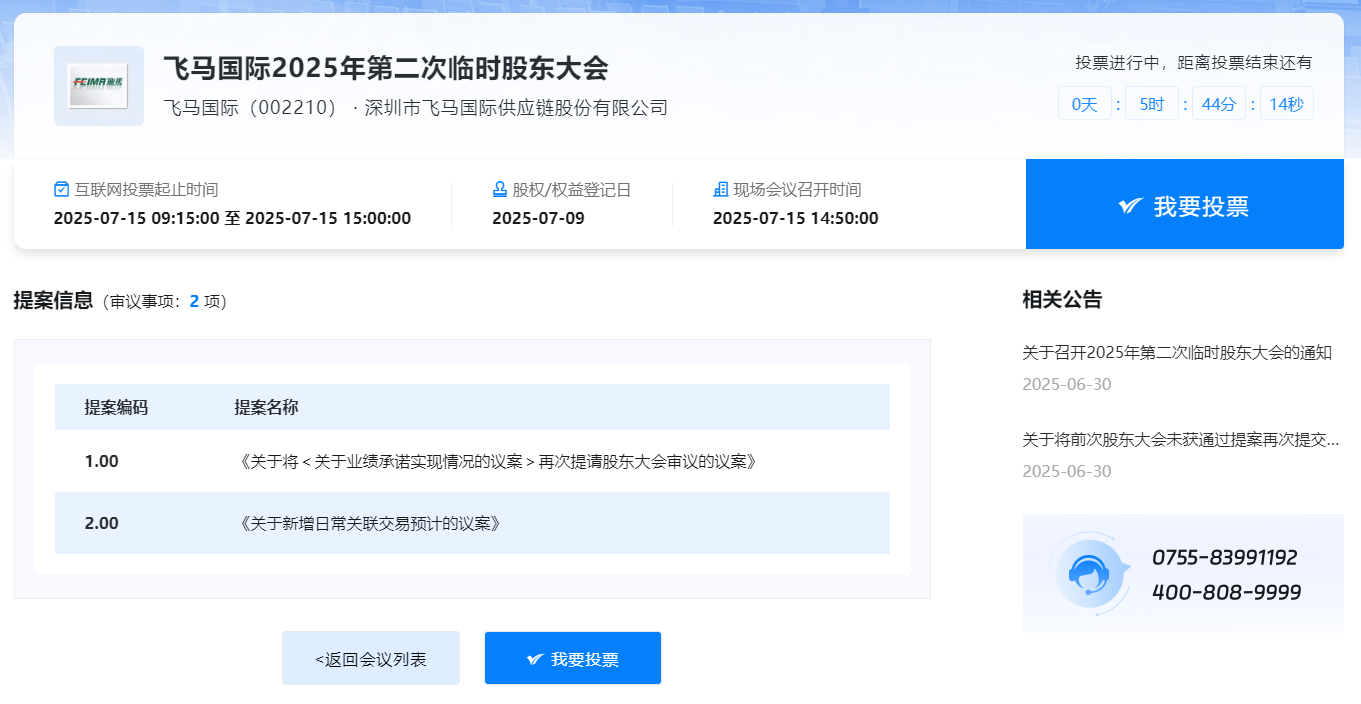Click the calendar icon beside 互联网投票起止时间

61,189
